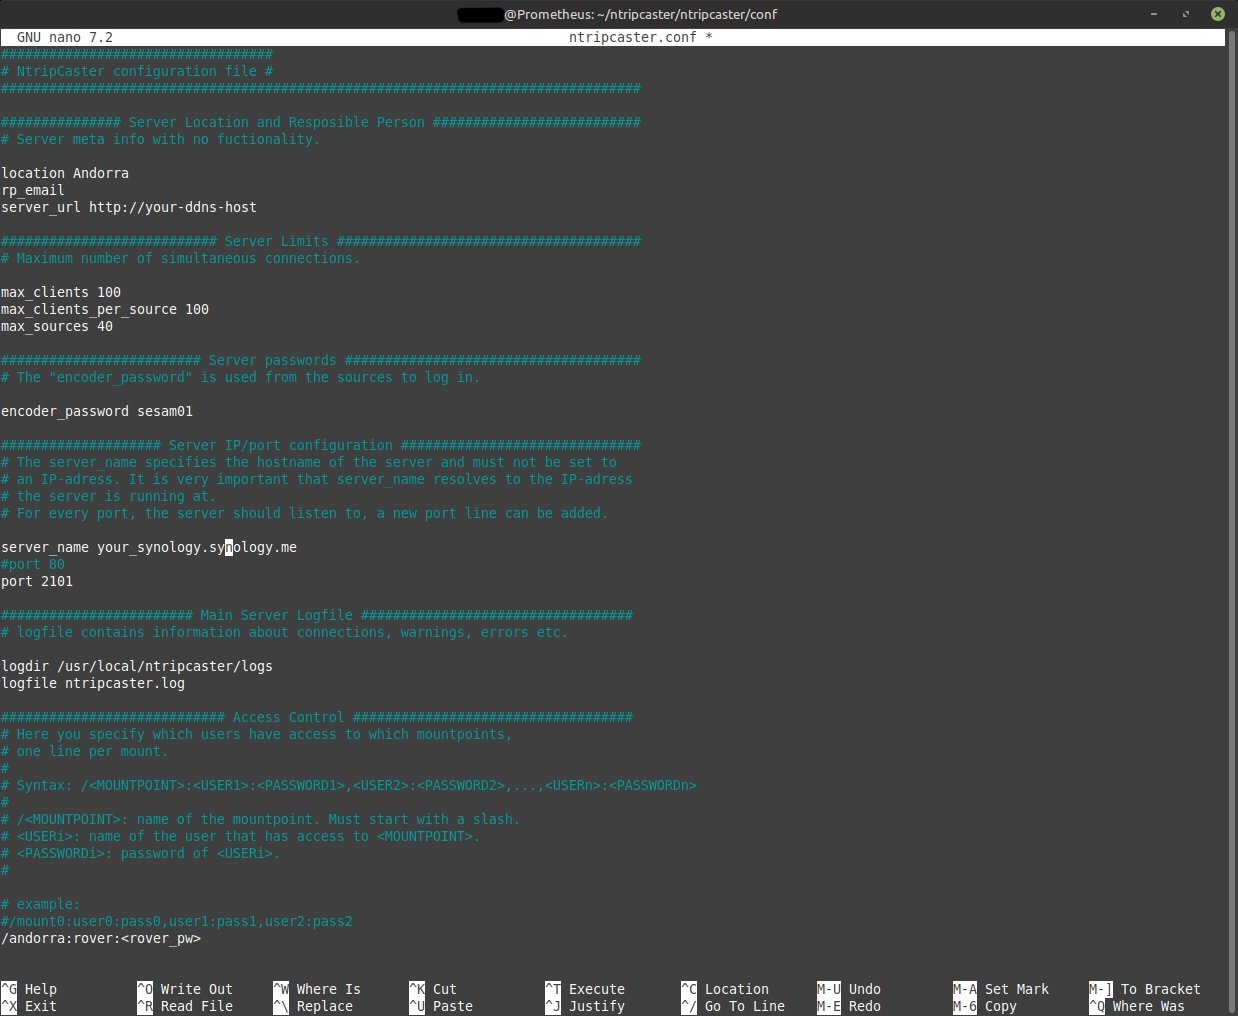Maximize the terminal window
The width and height of the screenshot is (1238, 1016).
coord(1186,14)
